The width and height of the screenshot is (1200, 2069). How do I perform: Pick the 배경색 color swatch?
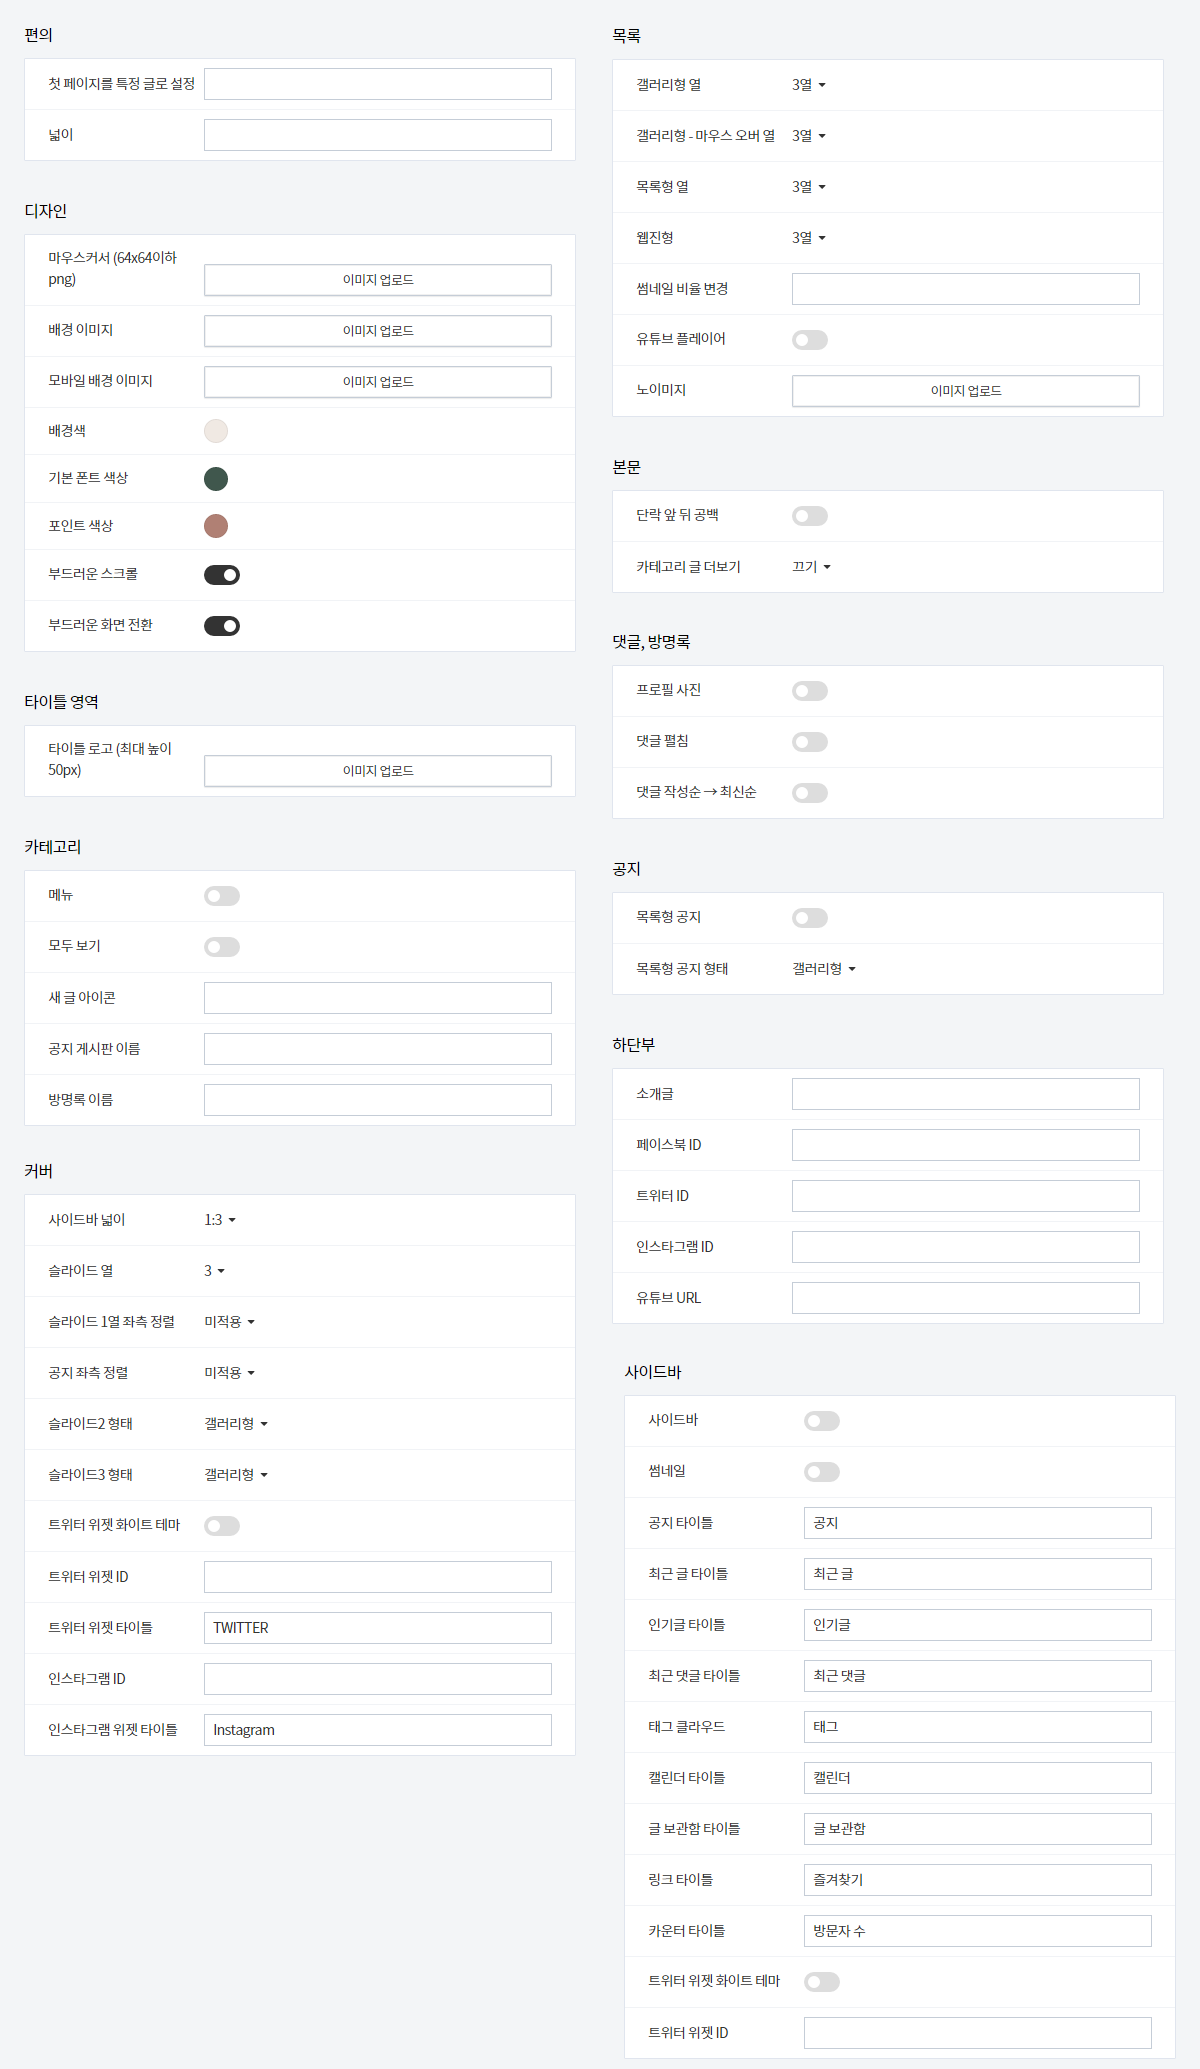click(x=216, y=431)
